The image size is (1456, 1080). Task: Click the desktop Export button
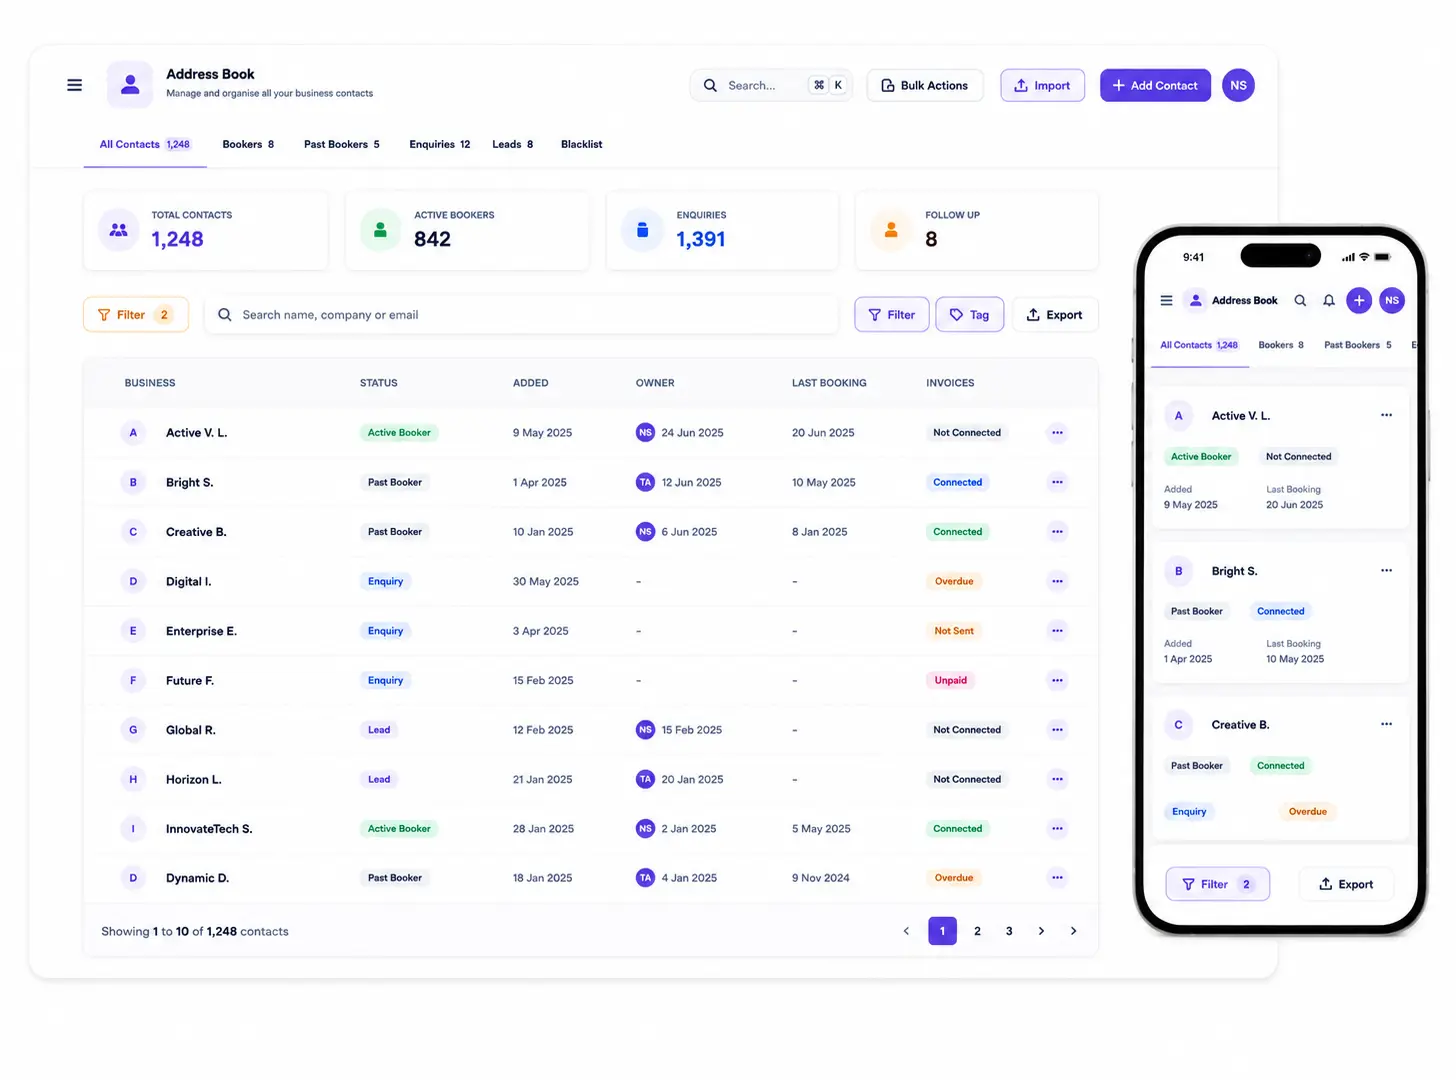[1055, 315]
